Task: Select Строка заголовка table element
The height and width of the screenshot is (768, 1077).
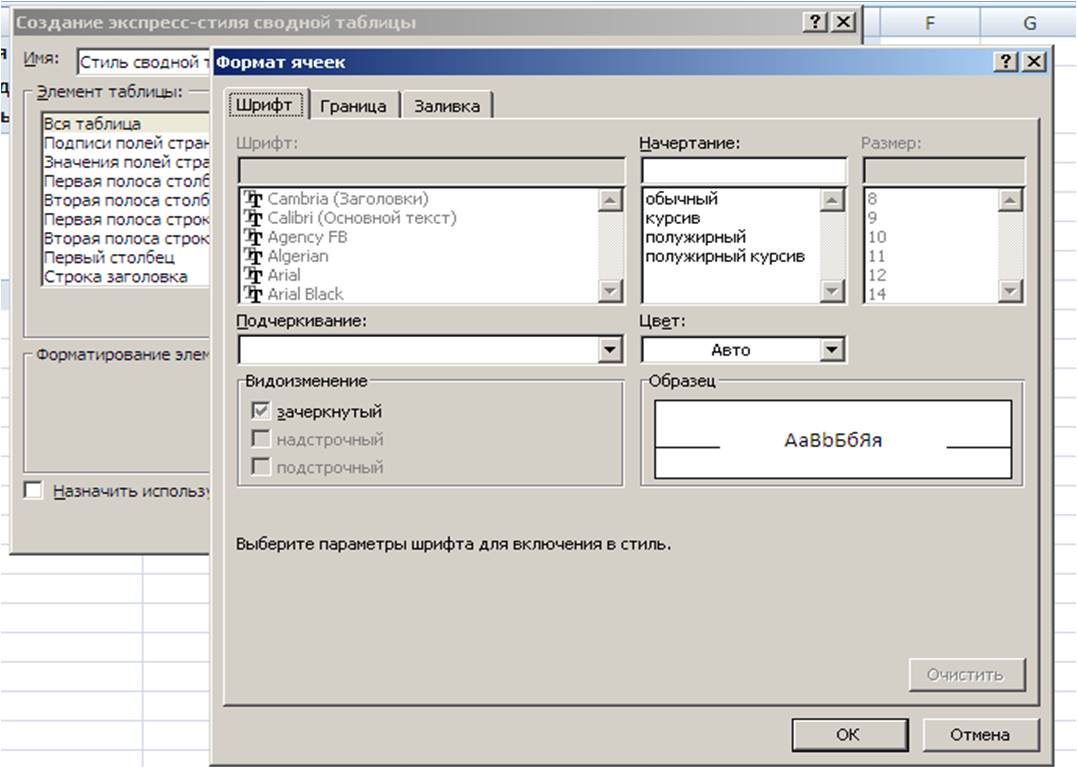Action: click(x=115, y=277)
